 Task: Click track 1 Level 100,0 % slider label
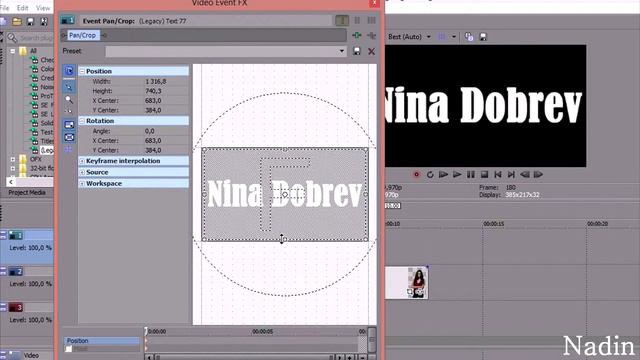(31, 248)
